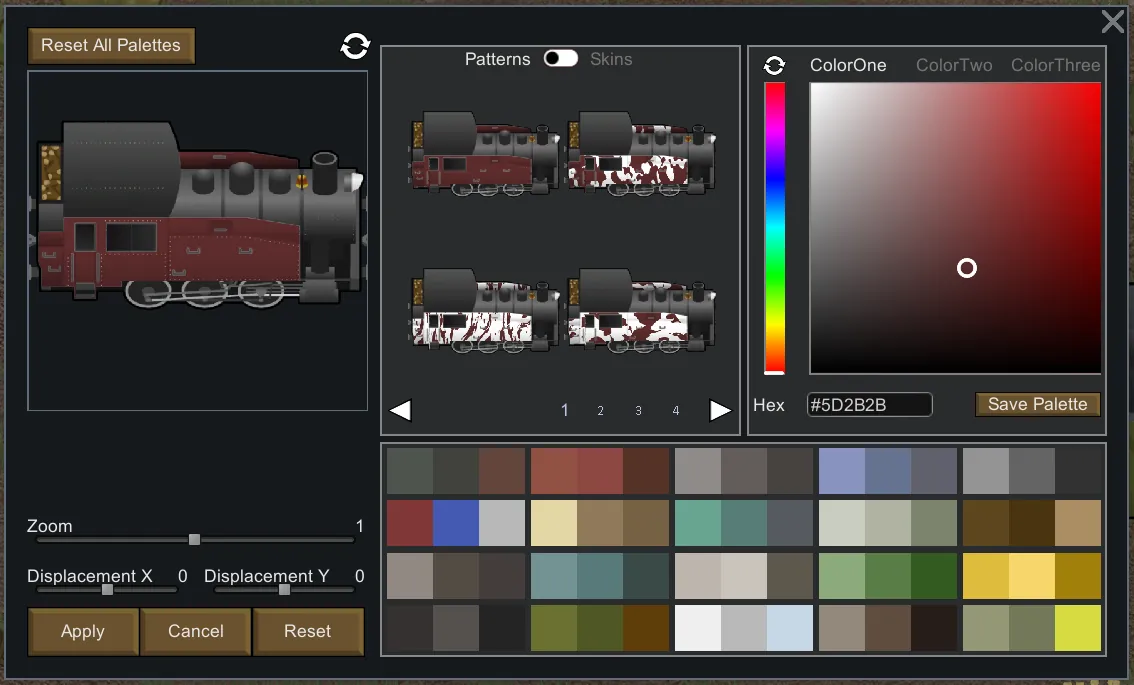Jump to pattern page 3
1134x685 pixels.
[x=638, y=411]
